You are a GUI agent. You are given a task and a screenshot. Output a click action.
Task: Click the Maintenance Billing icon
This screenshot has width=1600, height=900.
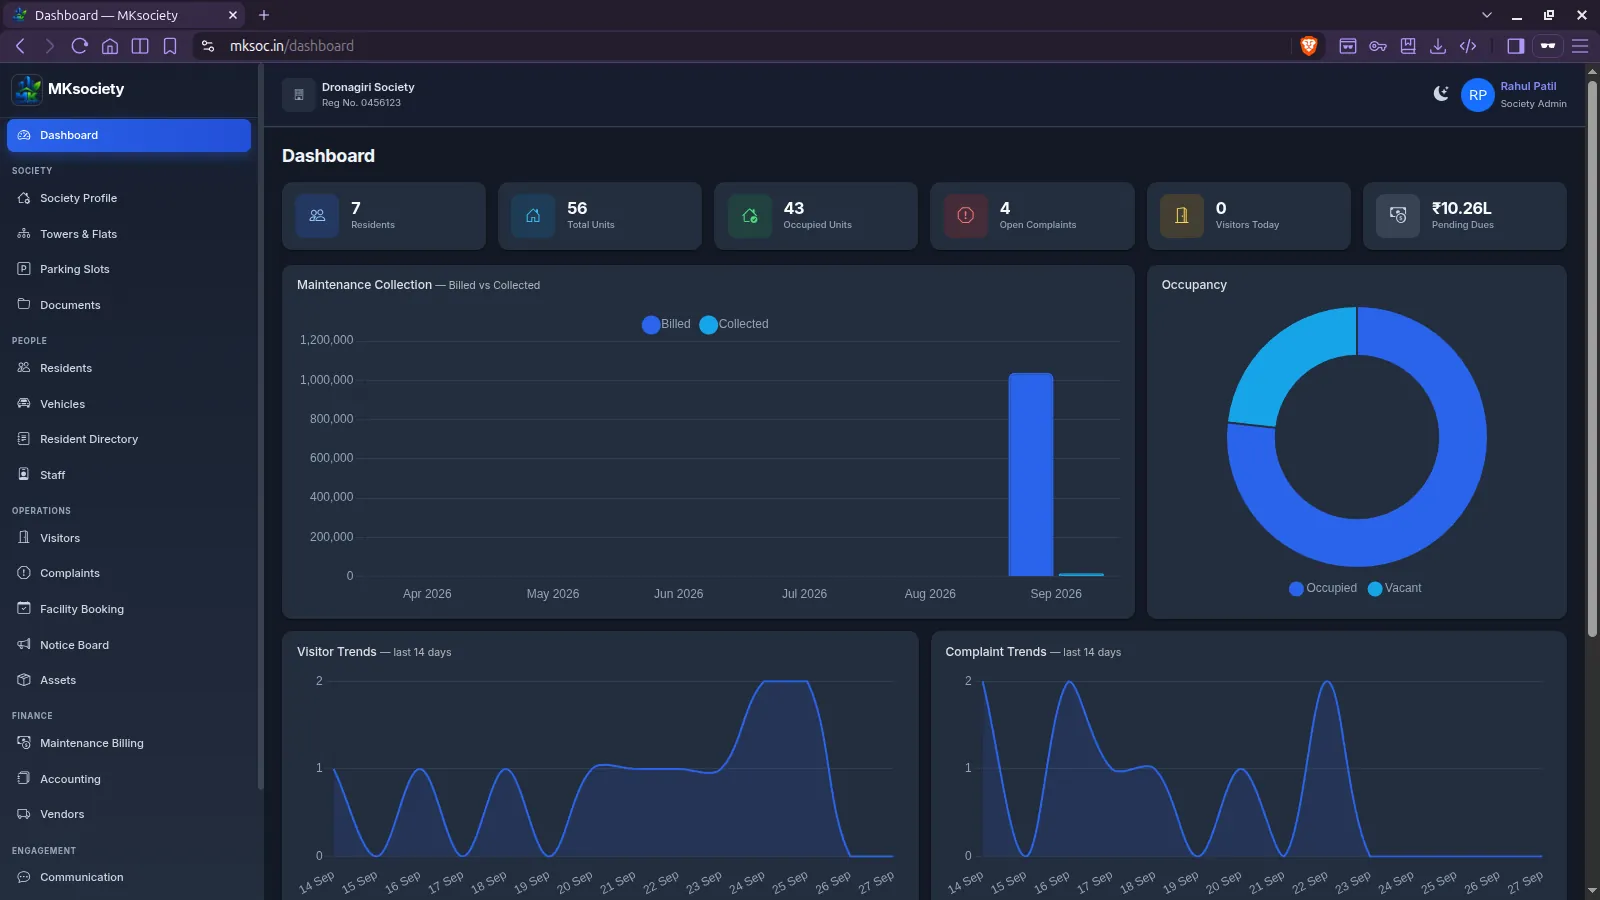click(x=24, y=743)
